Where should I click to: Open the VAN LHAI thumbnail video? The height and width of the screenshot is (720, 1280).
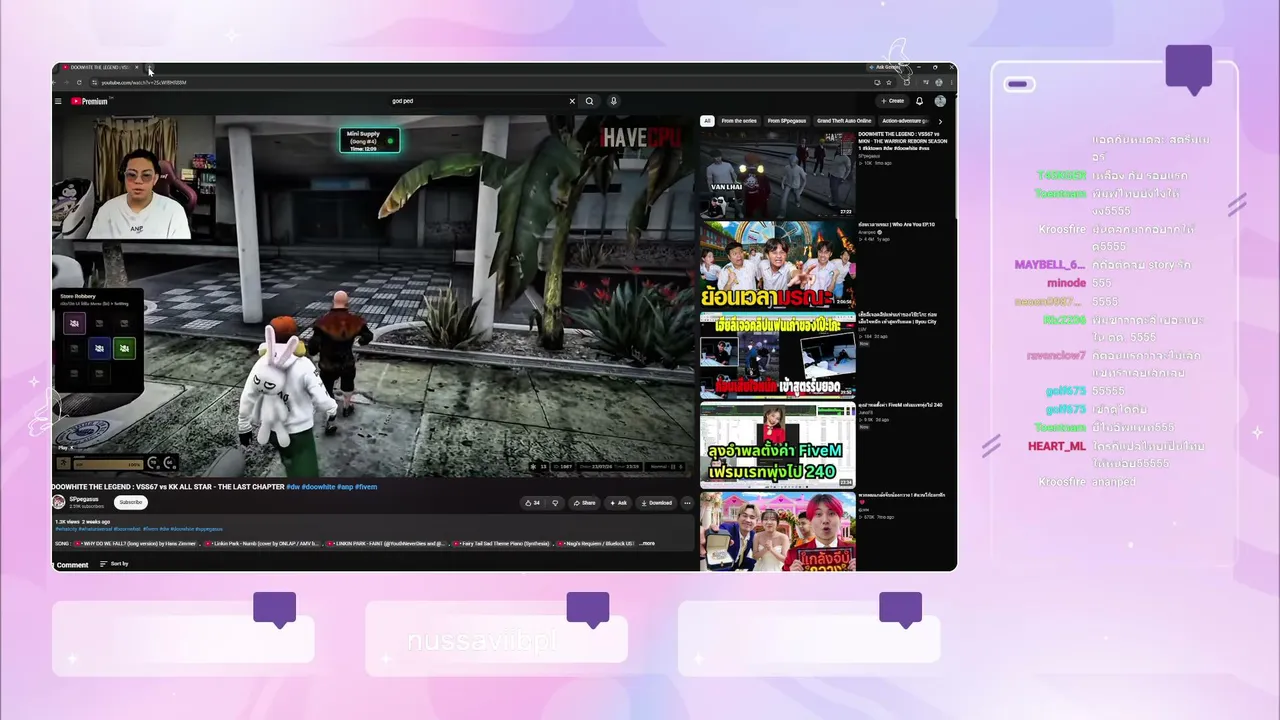(x=778, y=174)
